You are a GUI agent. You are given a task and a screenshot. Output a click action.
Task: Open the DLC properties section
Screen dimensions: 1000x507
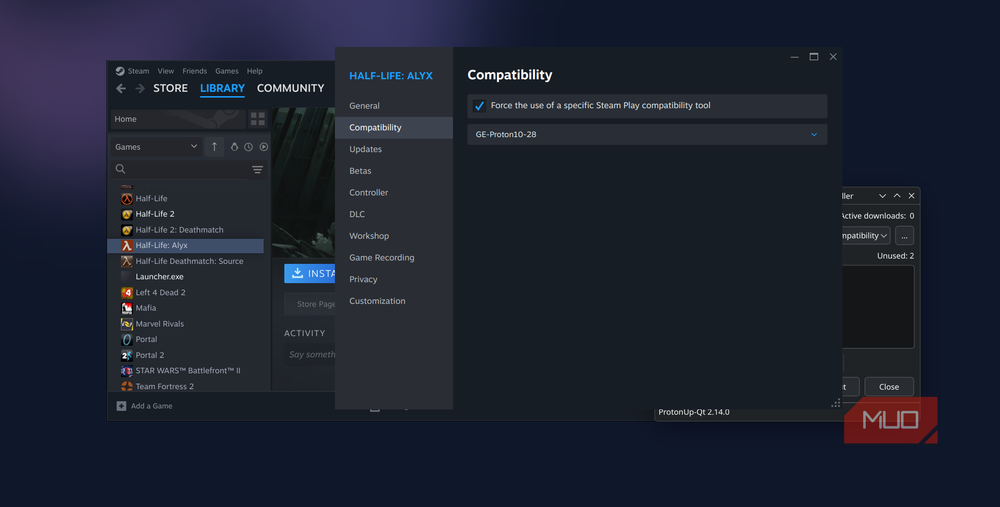(394, 214)
